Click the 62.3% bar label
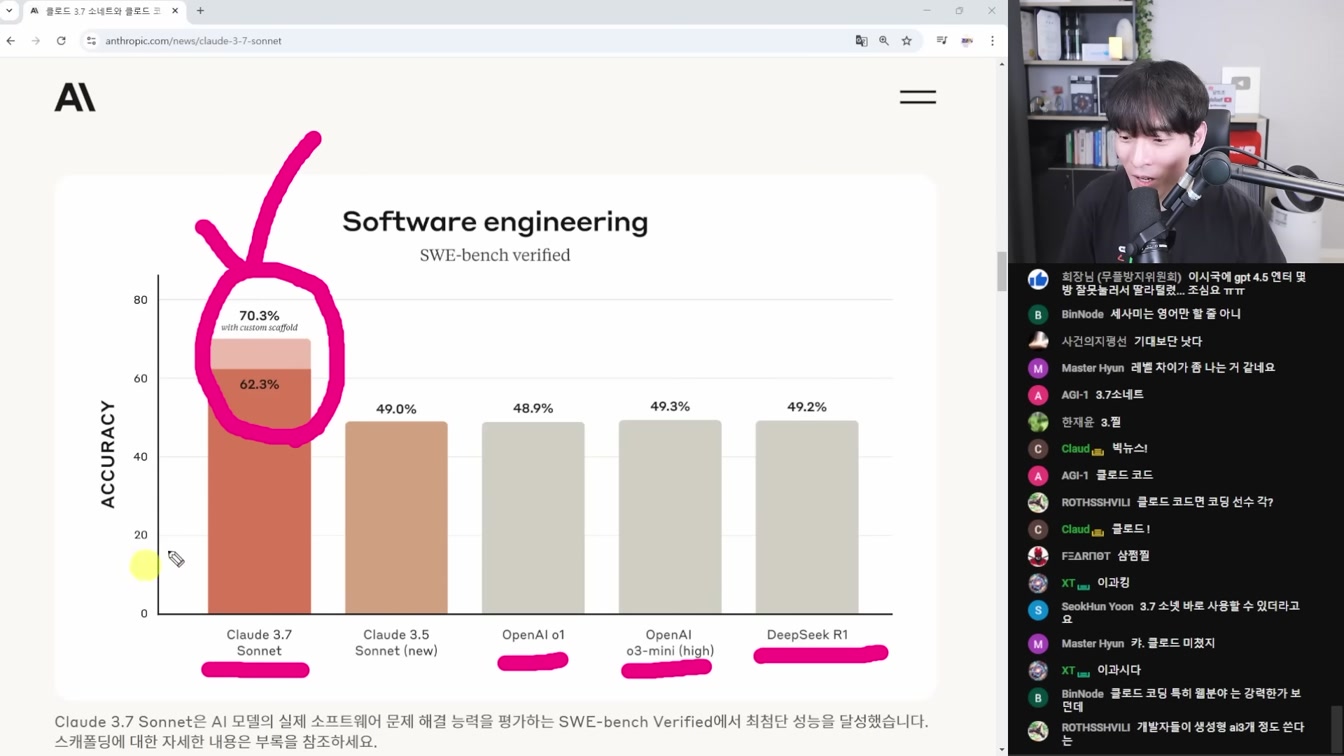The width and height of the screenshot is (1344, 756). pos(259,384)
